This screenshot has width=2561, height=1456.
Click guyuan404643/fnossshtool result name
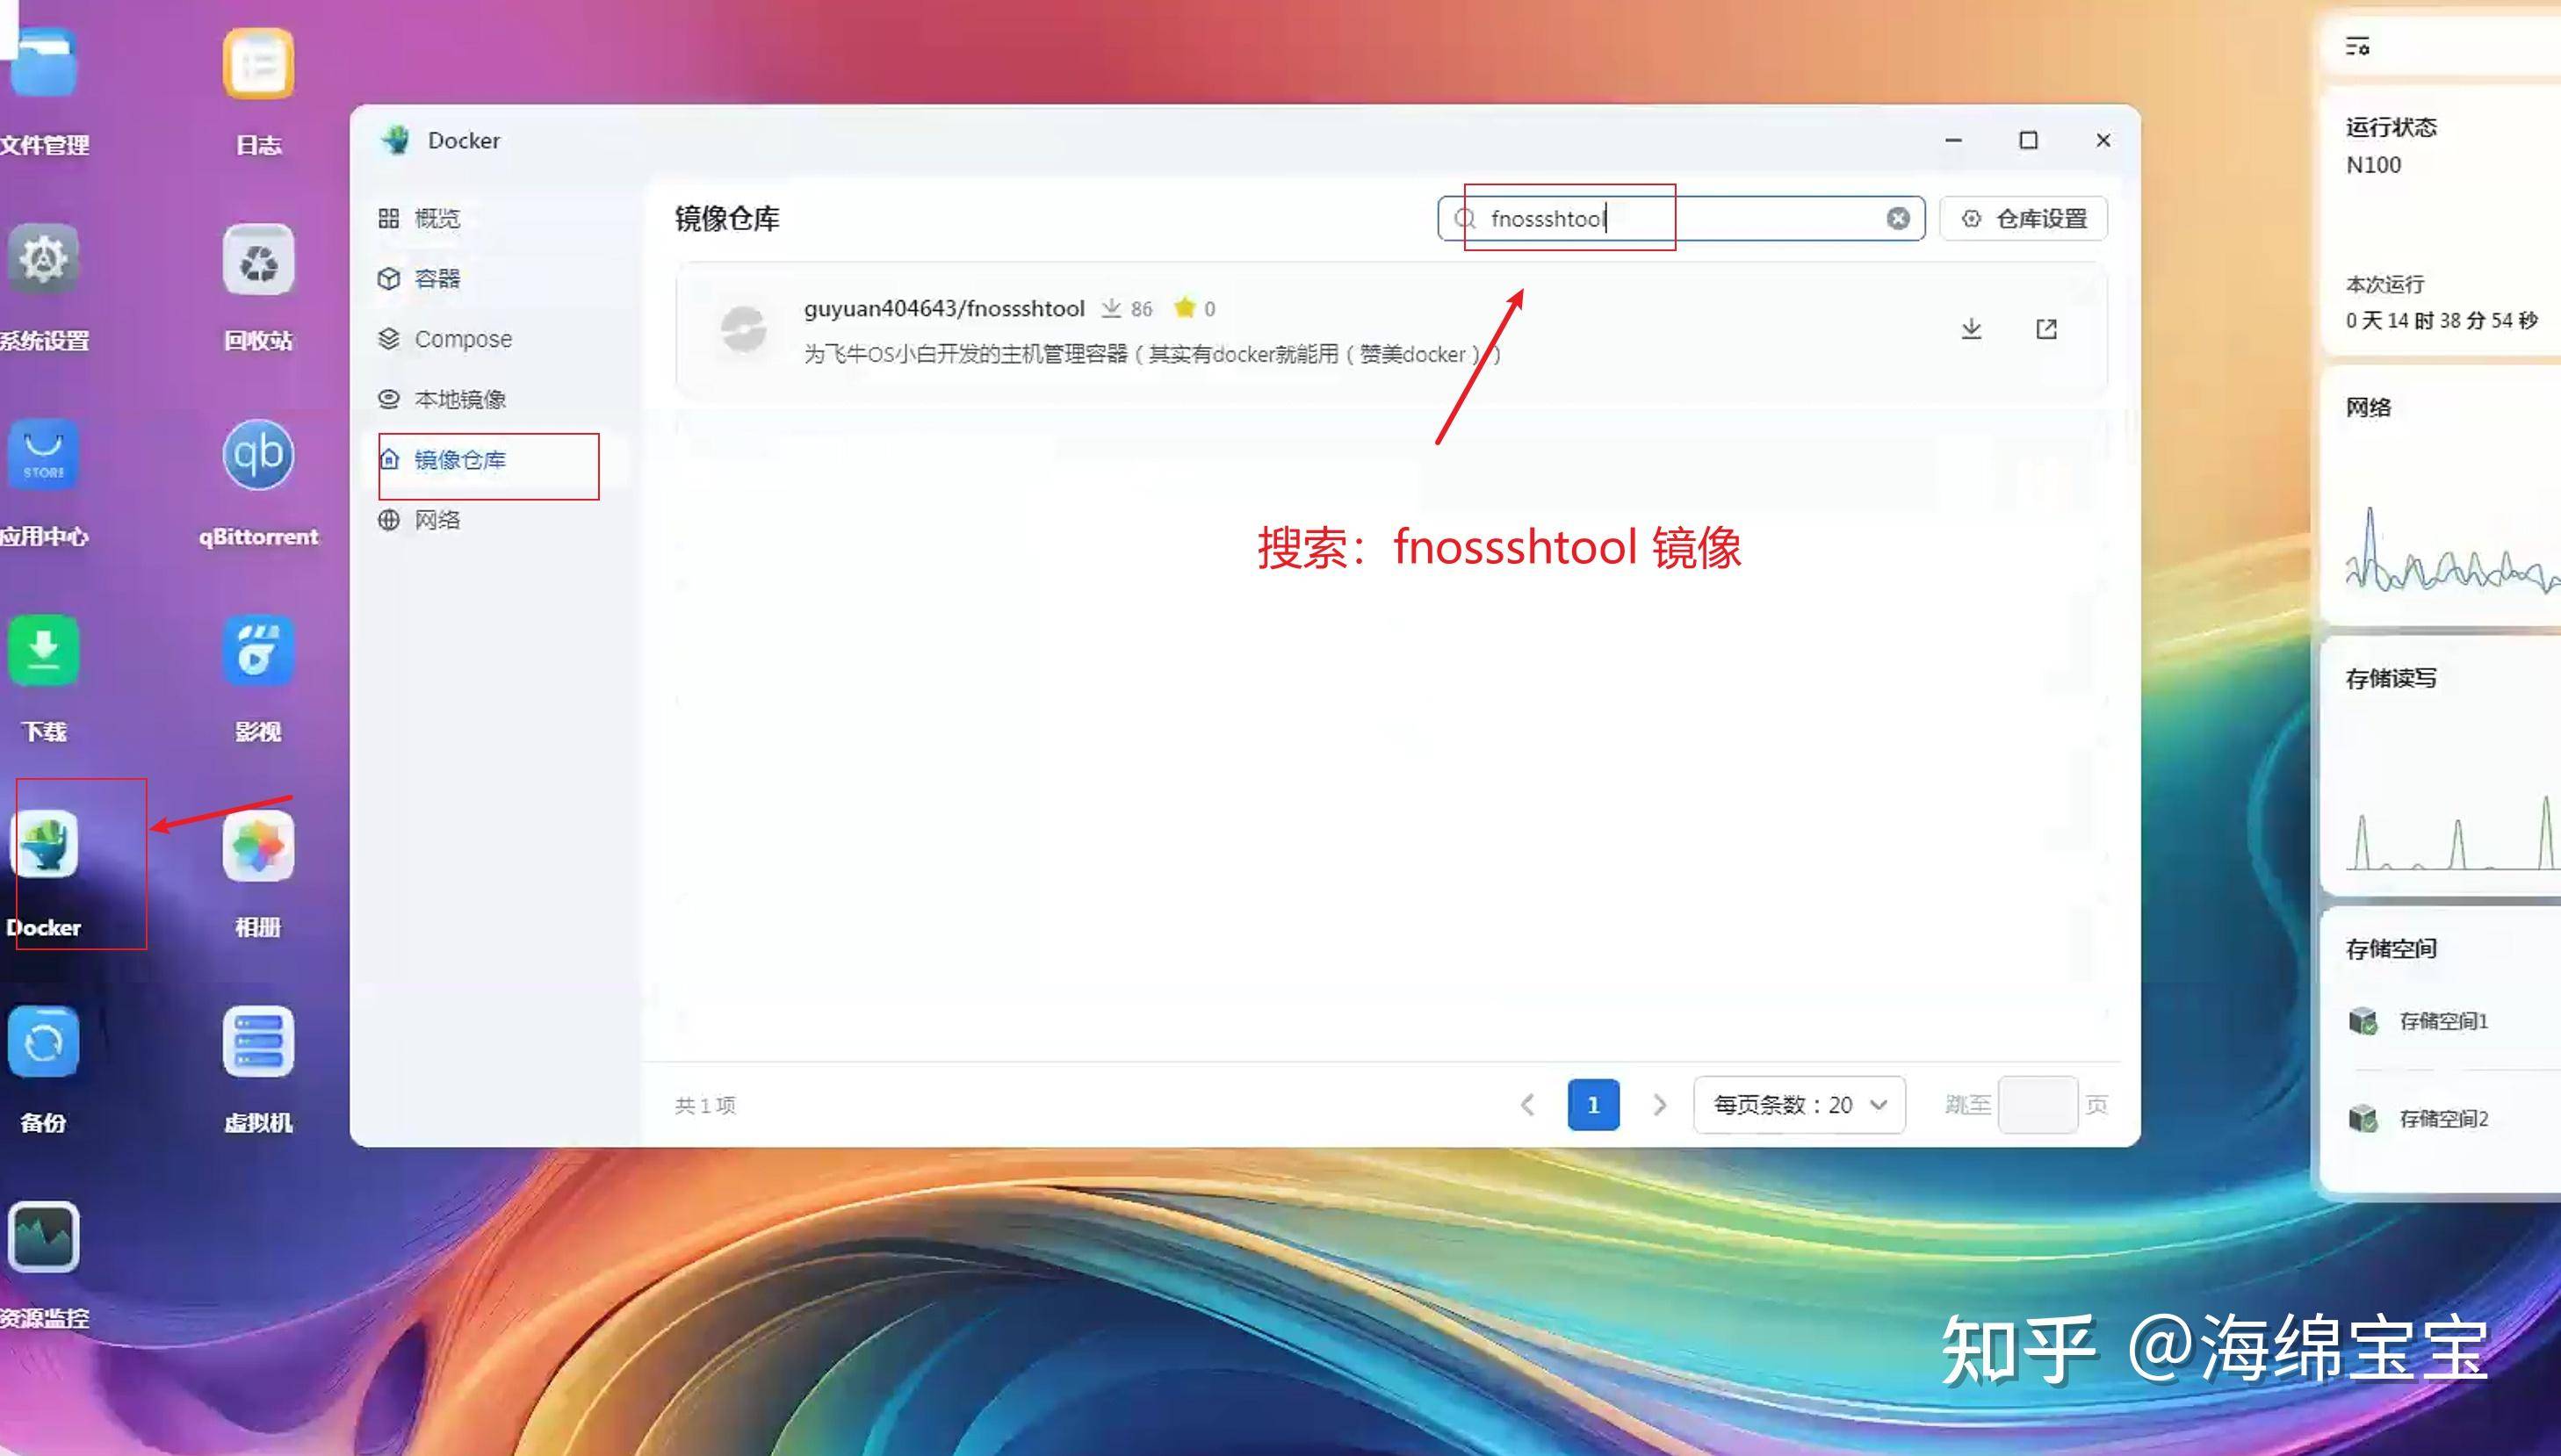pyautogui.click(x=943, y=308)
